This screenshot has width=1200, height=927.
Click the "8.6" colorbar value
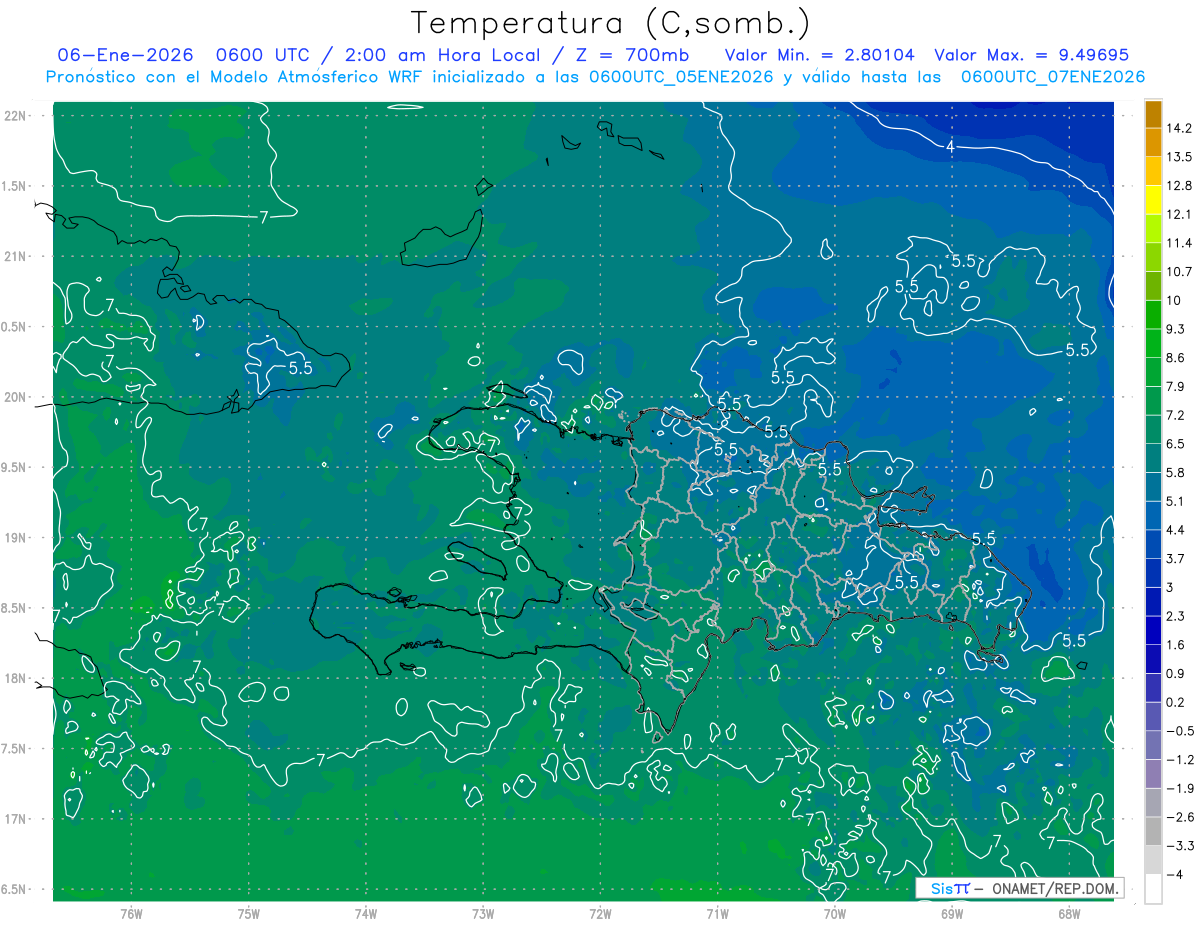(1176, 358)
